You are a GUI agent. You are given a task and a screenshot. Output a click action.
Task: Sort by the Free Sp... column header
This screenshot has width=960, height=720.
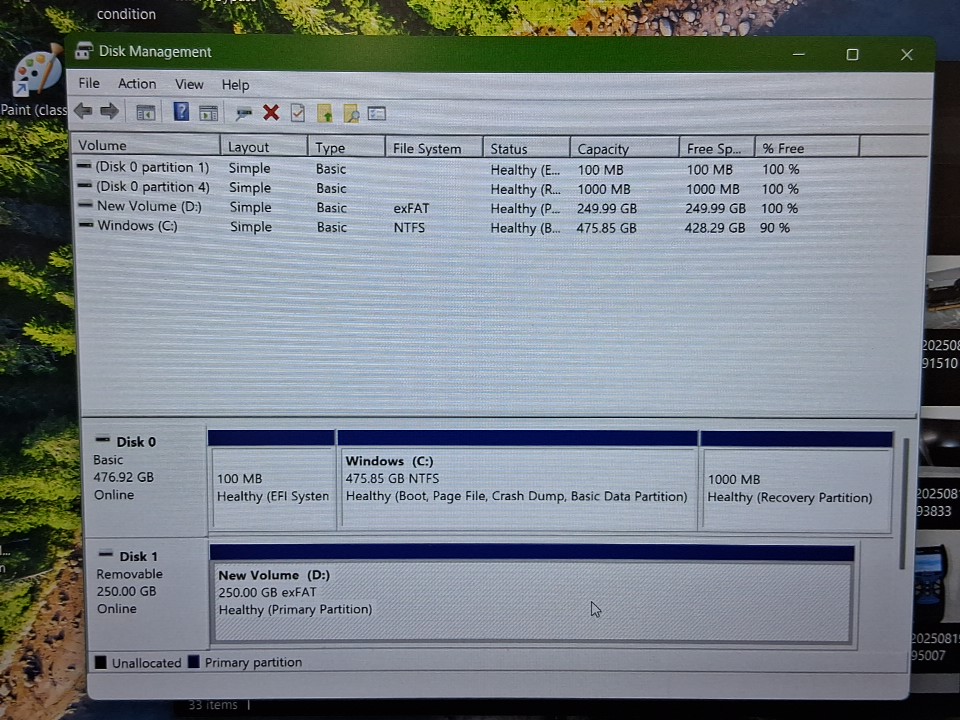(x=717, y=149)
